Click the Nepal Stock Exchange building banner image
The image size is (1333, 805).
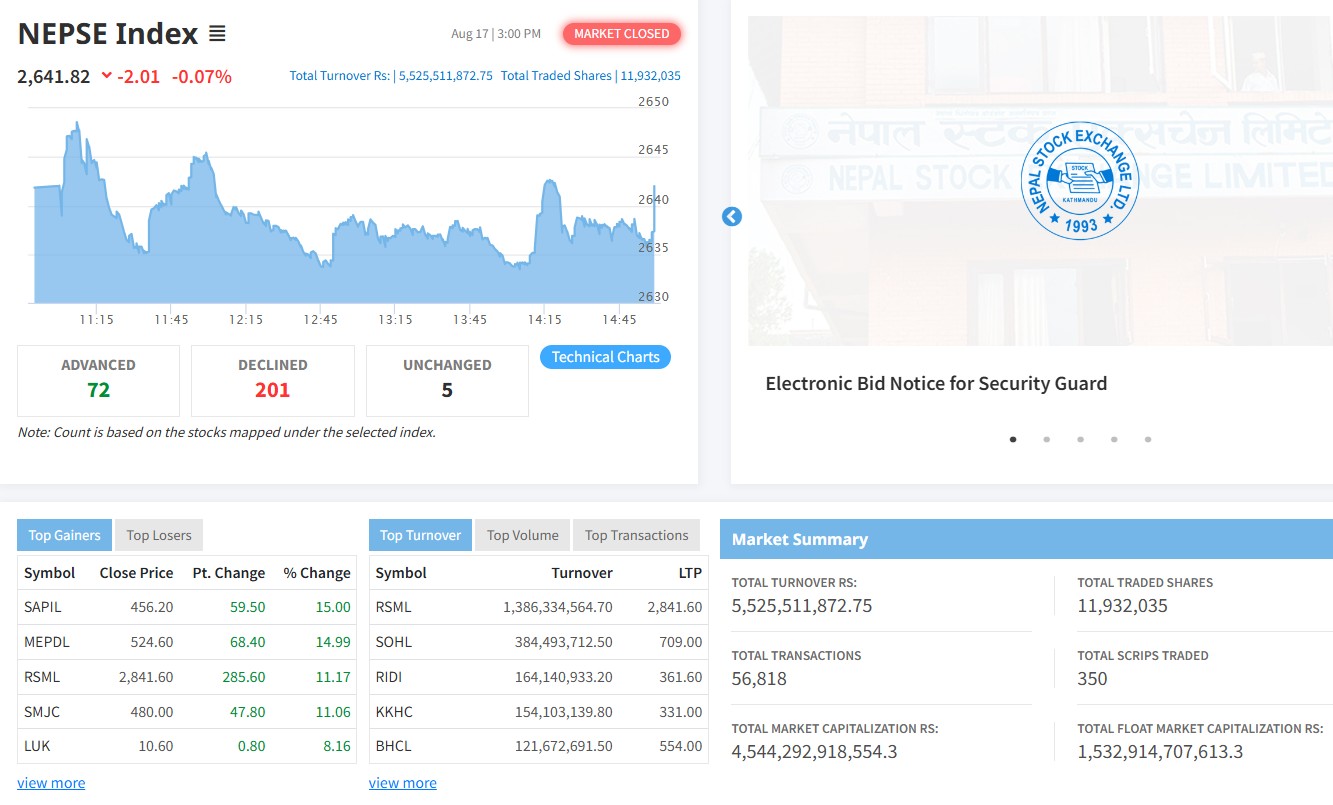[1040, 181]
